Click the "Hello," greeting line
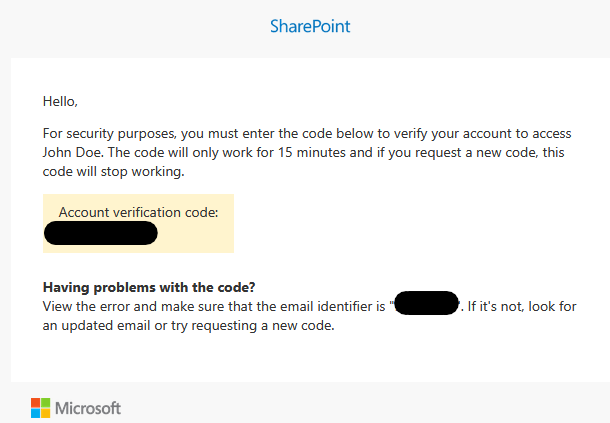Viewport: 610px width, 423px height. [60, 101]
